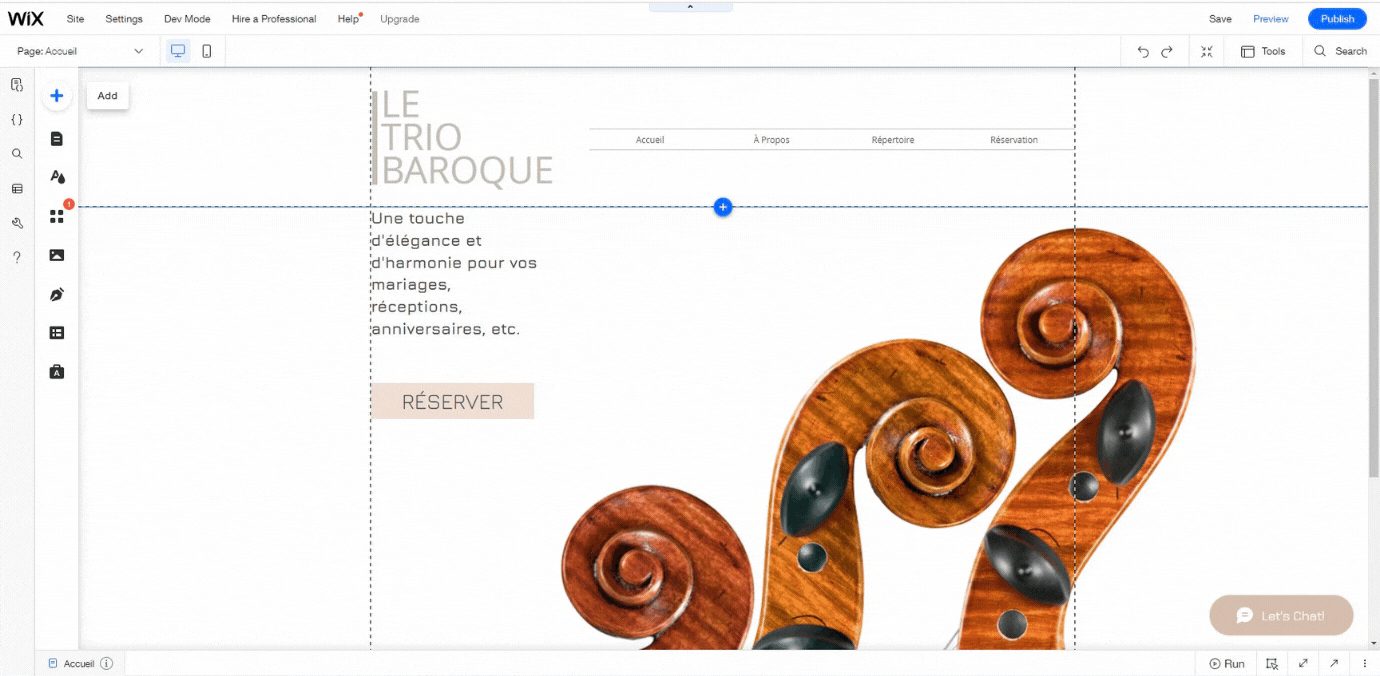Switch to desktop view

pos(178,51)
